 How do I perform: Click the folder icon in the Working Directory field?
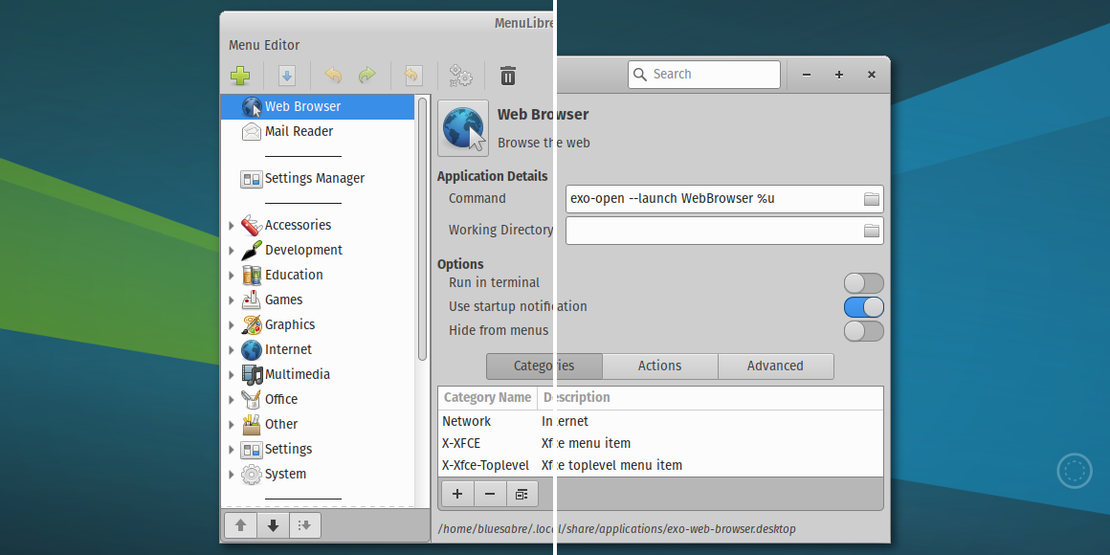(871, 230)
